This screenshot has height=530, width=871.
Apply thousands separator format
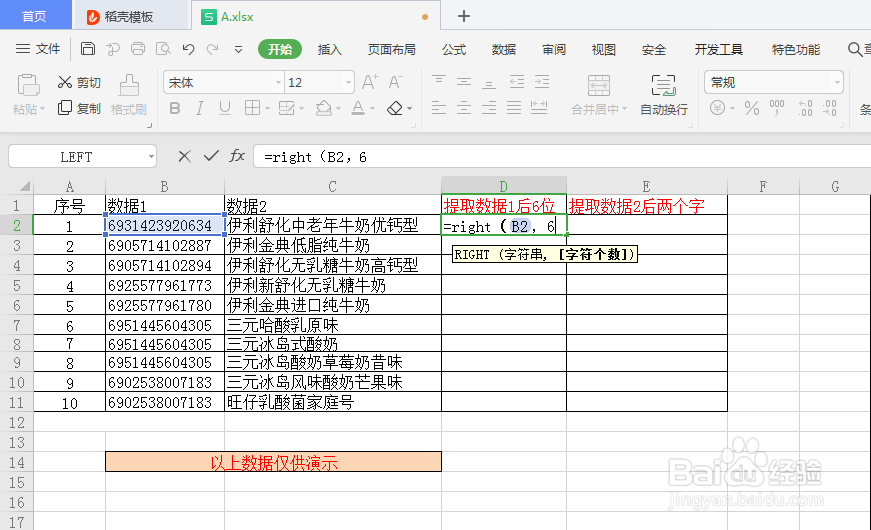pyautogui.click(x=777, y=108)
